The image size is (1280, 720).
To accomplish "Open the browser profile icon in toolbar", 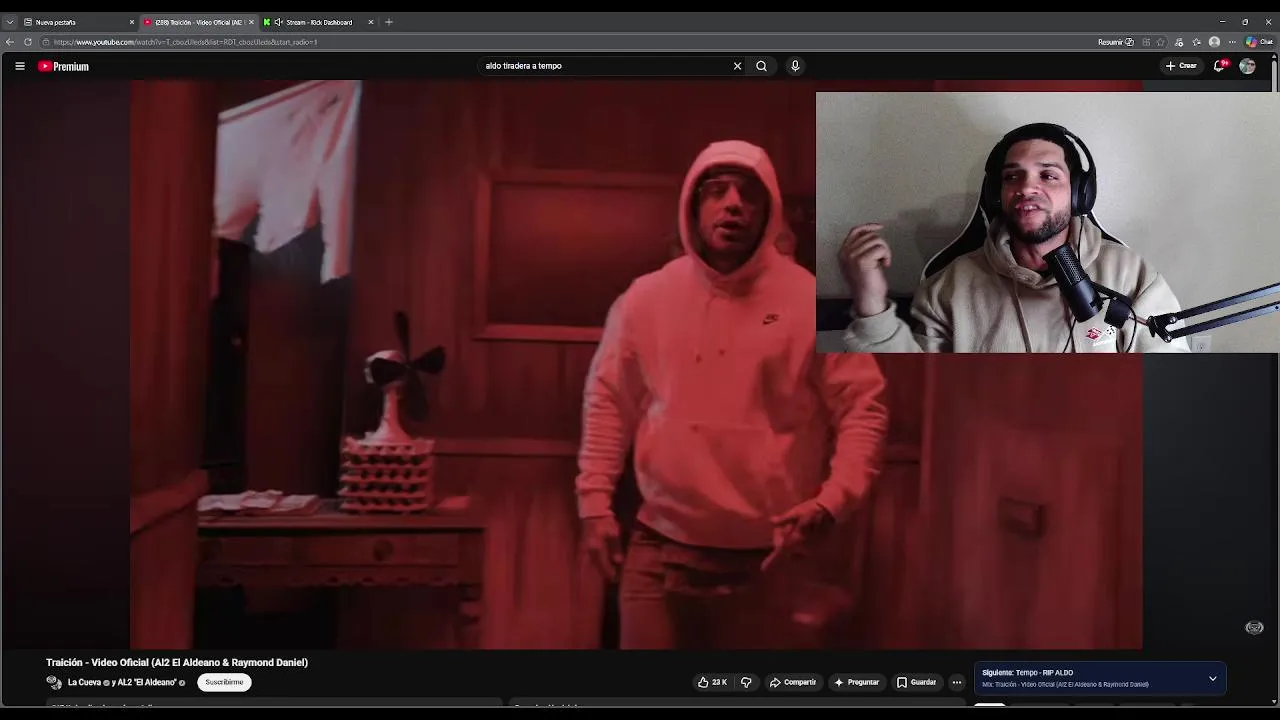I will click(1214, 42).
